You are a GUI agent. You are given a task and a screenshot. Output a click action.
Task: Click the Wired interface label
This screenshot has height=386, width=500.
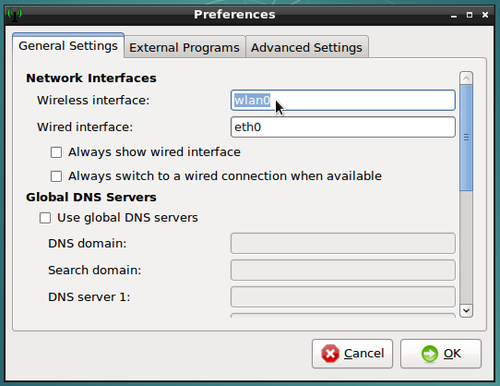coord(85,127)
